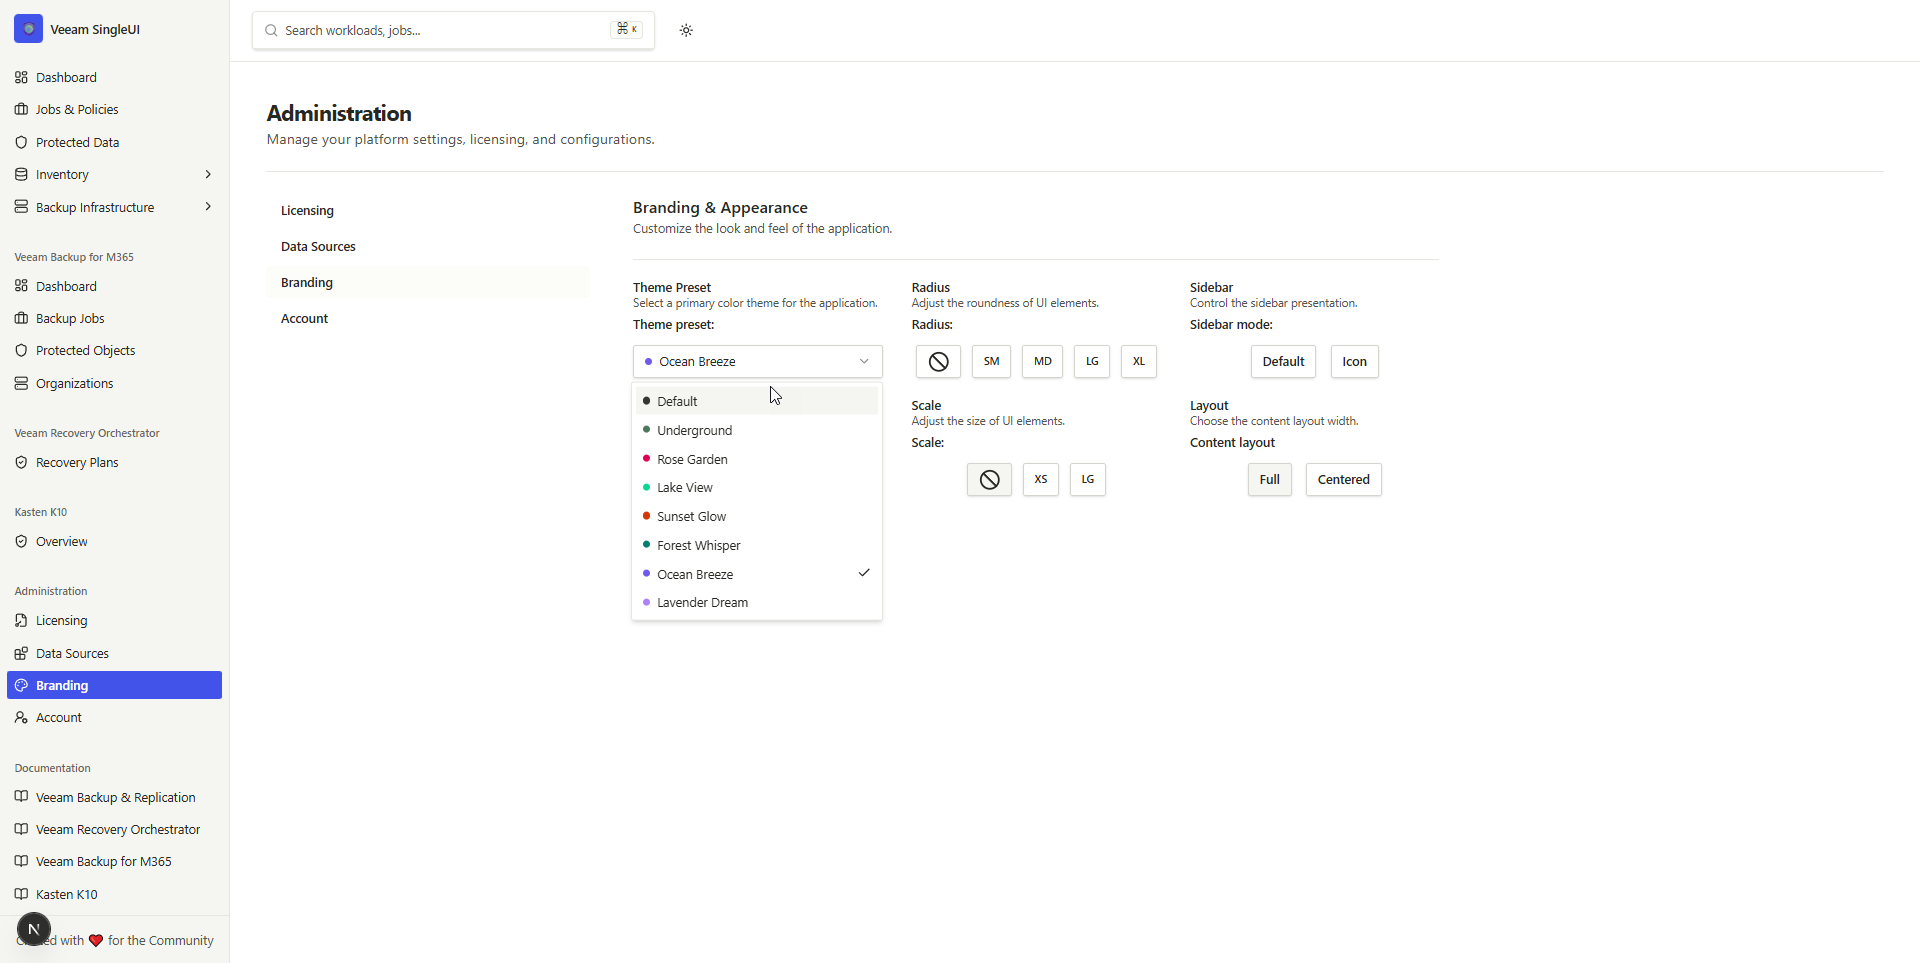Click the M365 Dashboard grid icon
Viewport: 1920px width, 963px height.
[21, 286]
